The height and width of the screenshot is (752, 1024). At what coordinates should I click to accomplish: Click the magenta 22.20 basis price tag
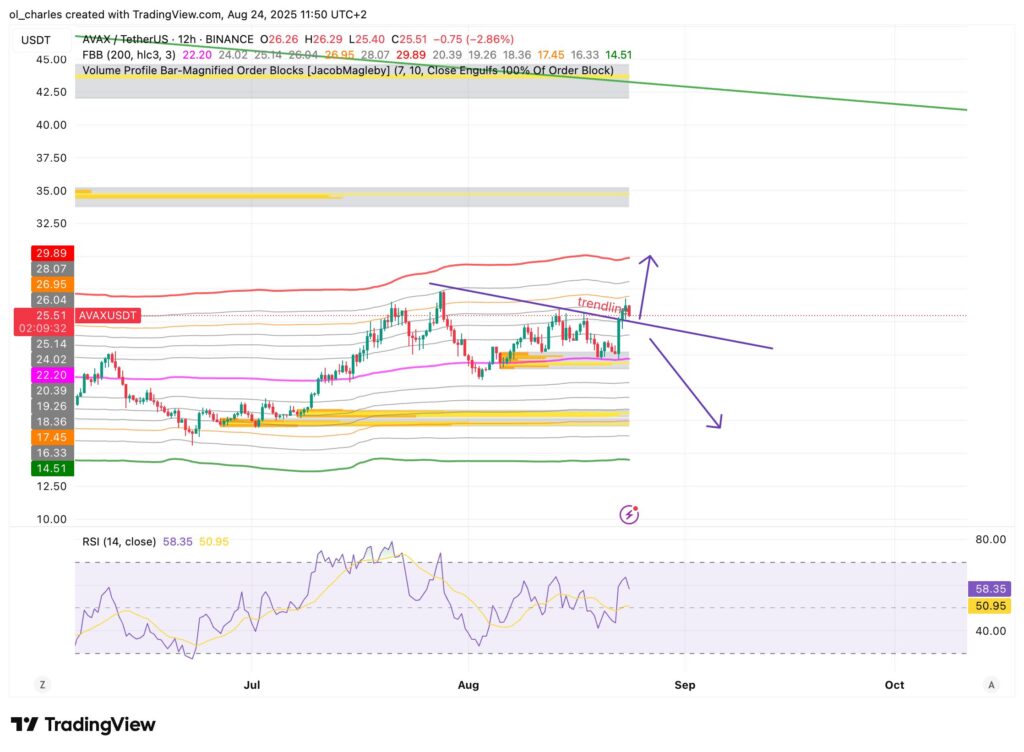tap(40, 374)
